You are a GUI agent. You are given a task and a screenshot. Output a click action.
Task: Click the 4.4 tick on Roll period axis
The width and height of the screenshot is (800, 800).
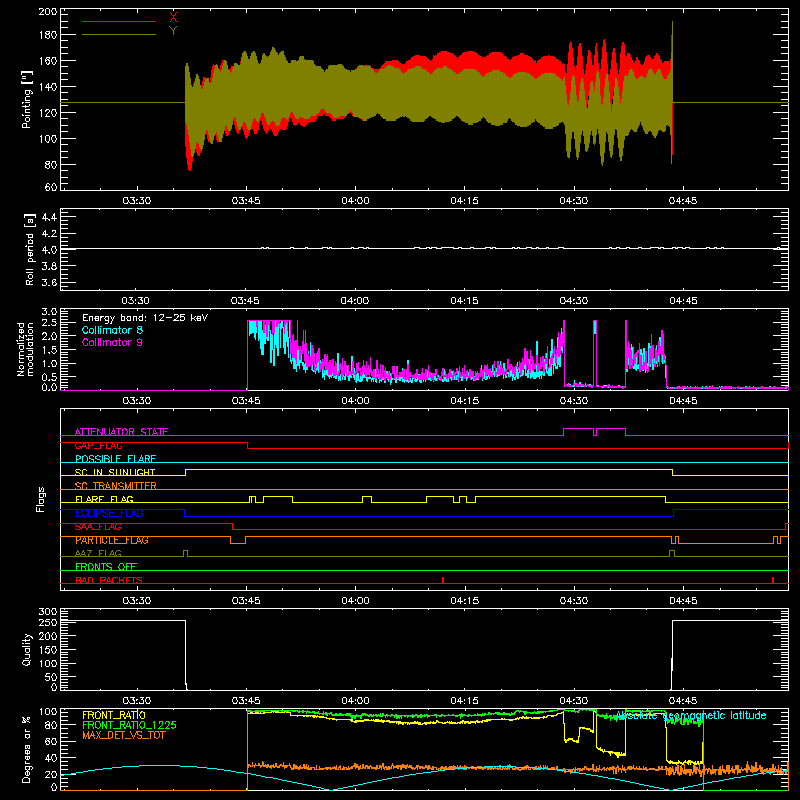[49, 217]
